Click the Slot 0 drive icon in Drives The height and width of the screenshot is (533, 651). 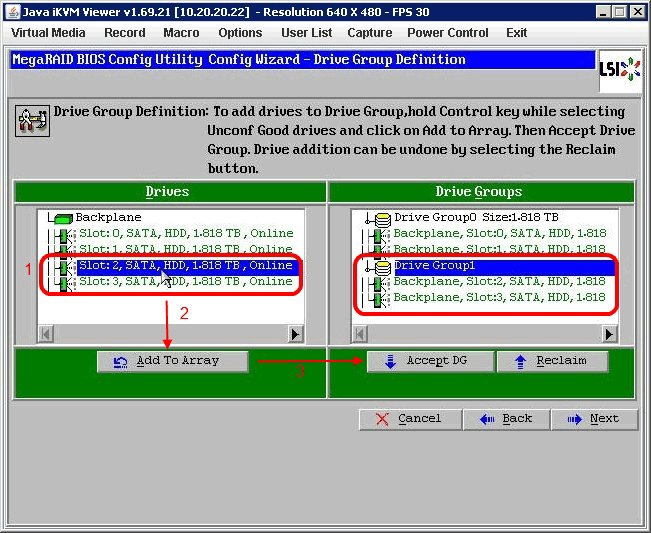[65, 235]
